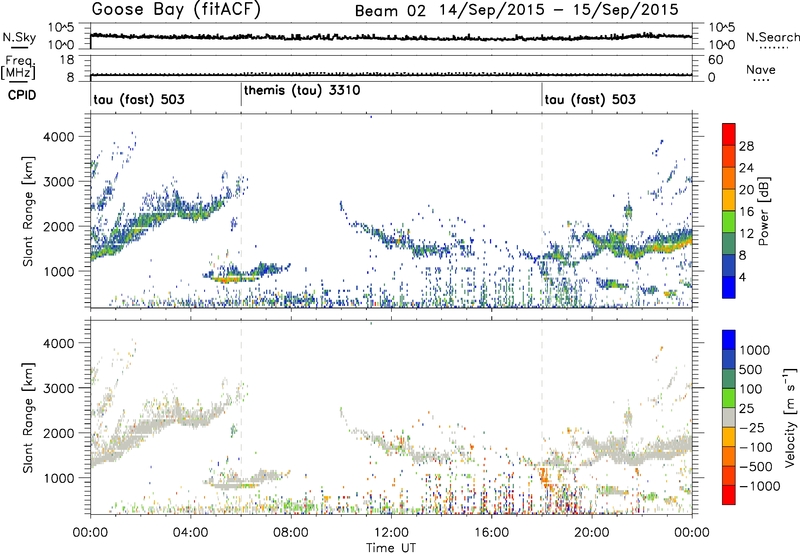
Task: Click the 'CPID' row label
Action: point(22,95)
